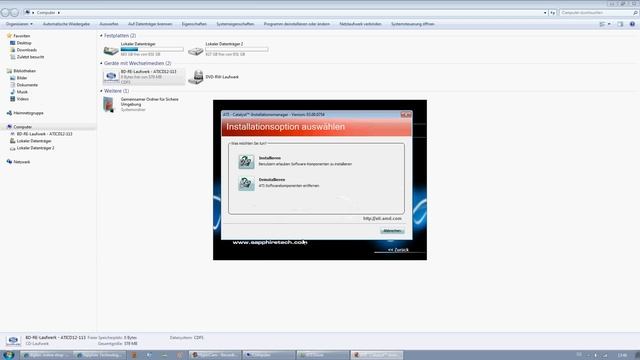Viewport: 640px width, 360px height.
Task: Close the Catalyst Installationsmanager dialog
Action: click(x=406, y=115)
